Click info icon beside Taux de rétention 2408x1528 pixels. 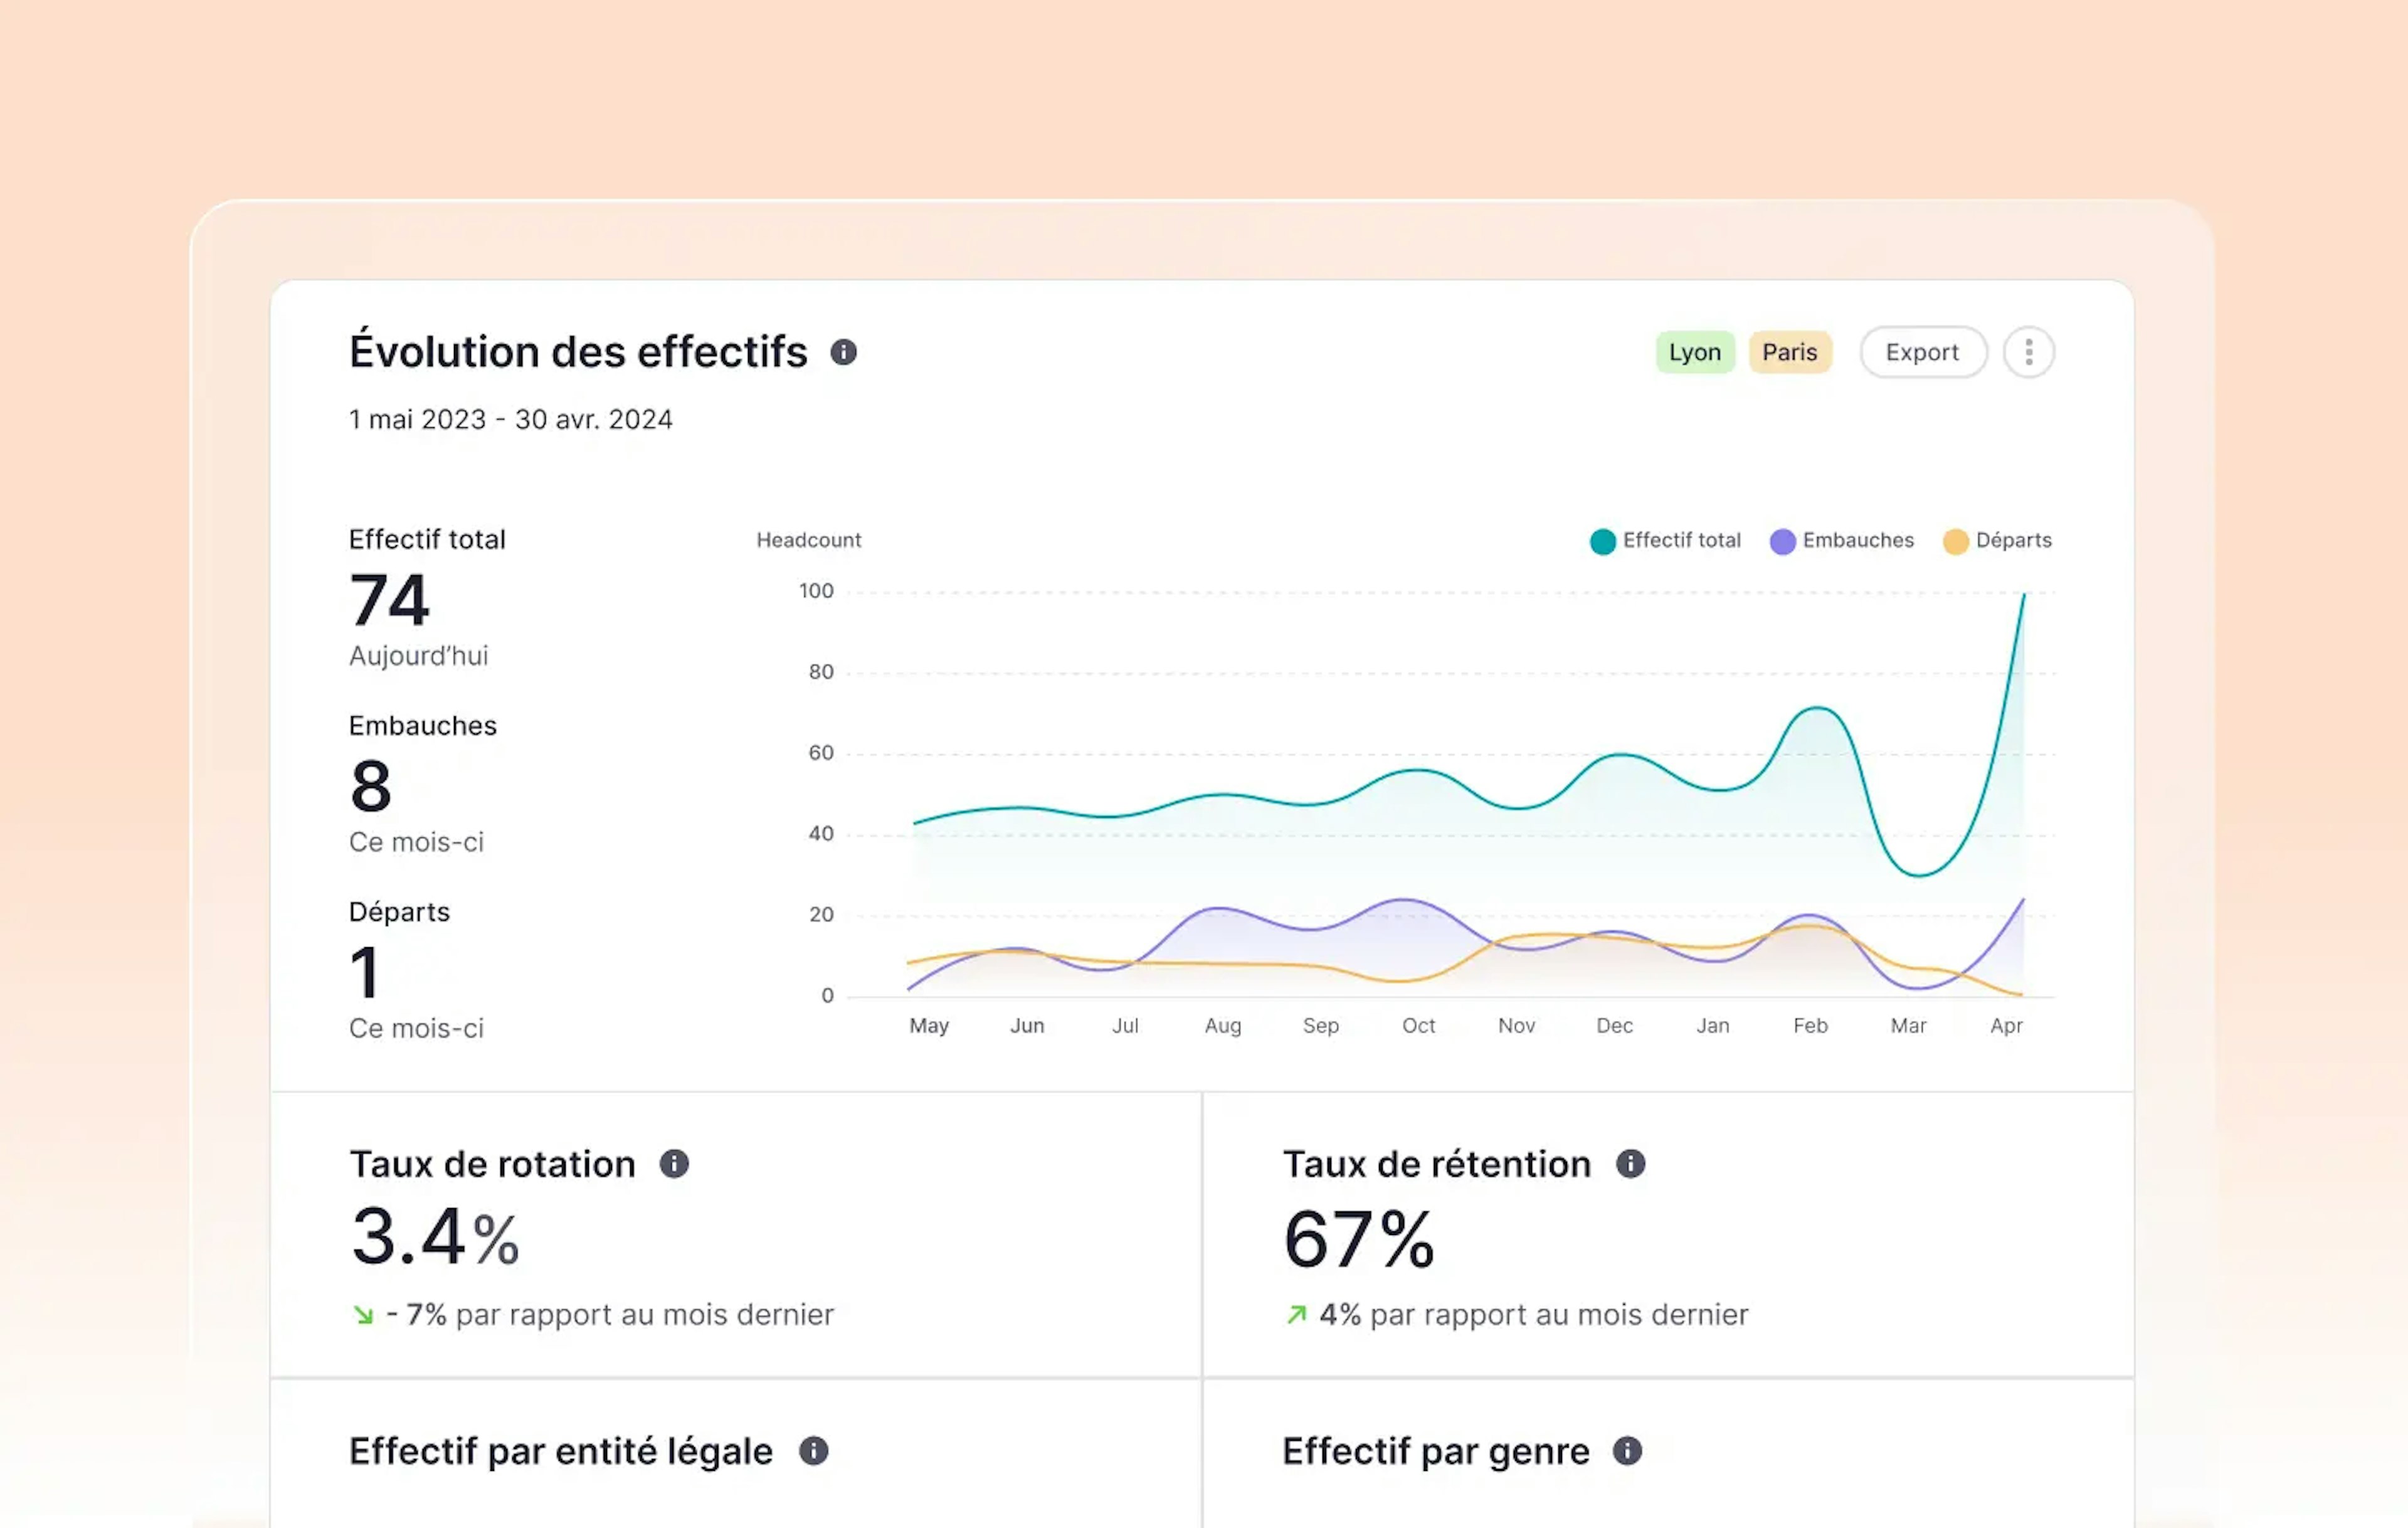point(1630,1164)
